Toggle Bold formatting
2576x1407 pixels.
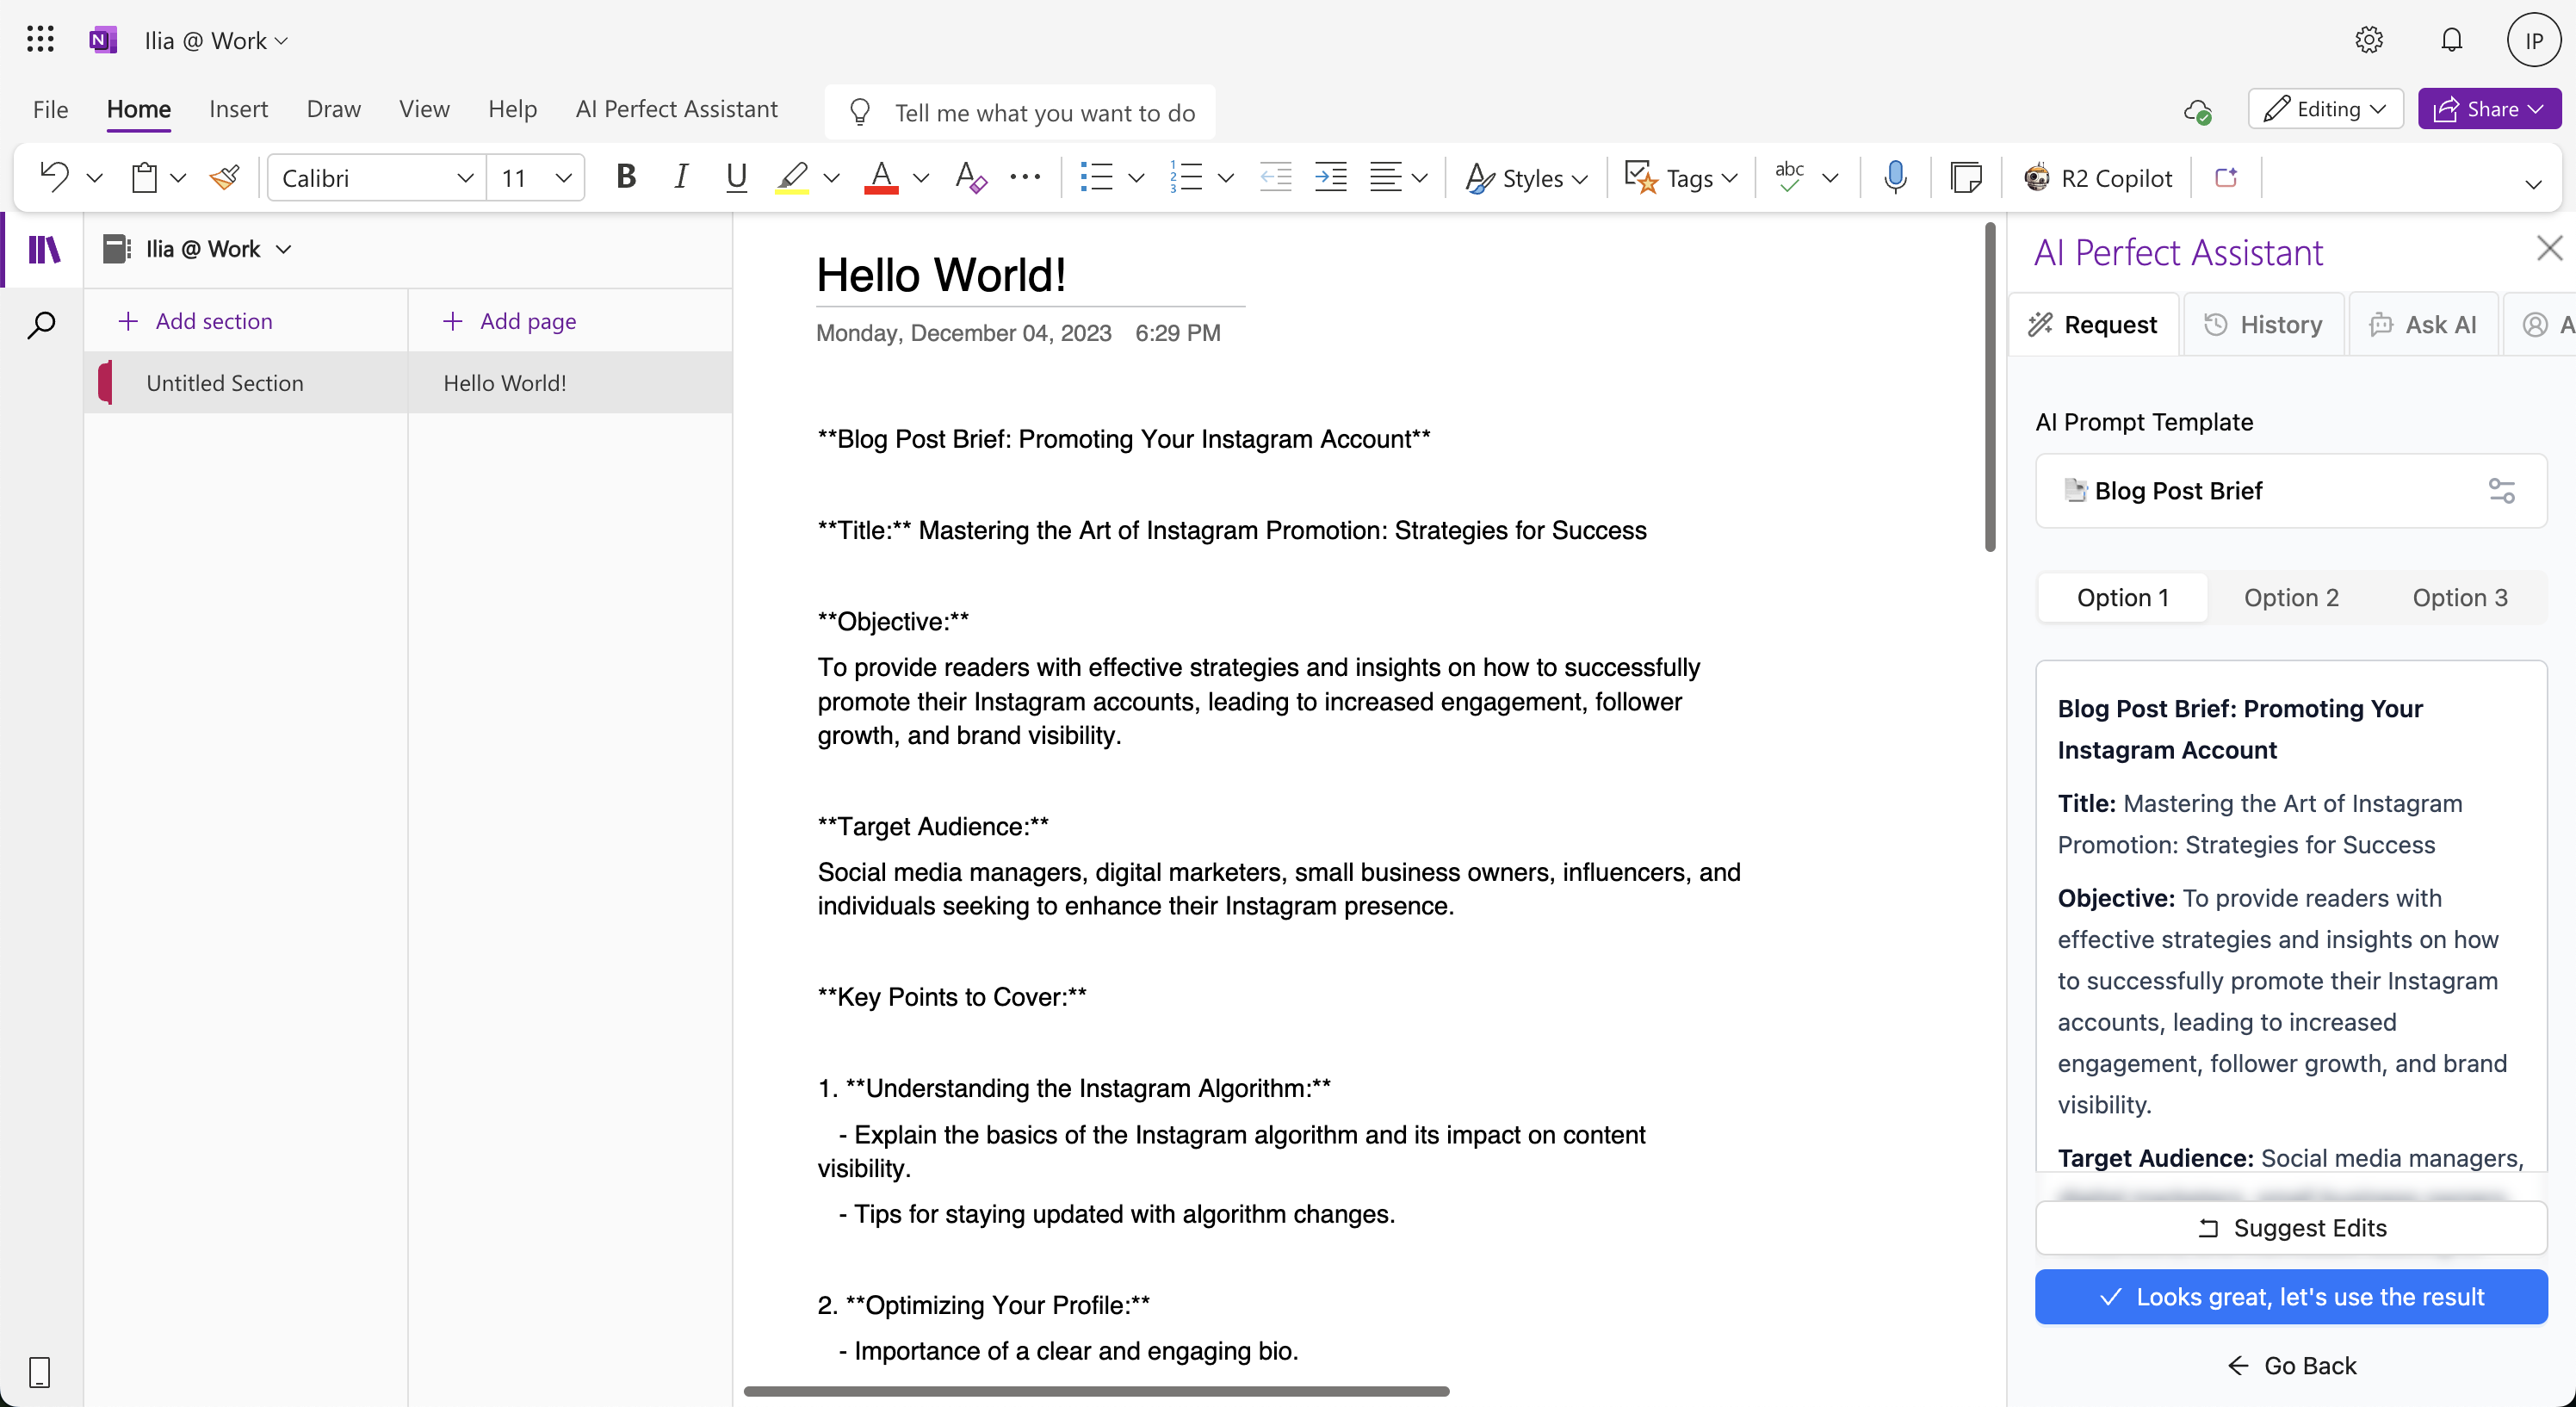(626, 178)
